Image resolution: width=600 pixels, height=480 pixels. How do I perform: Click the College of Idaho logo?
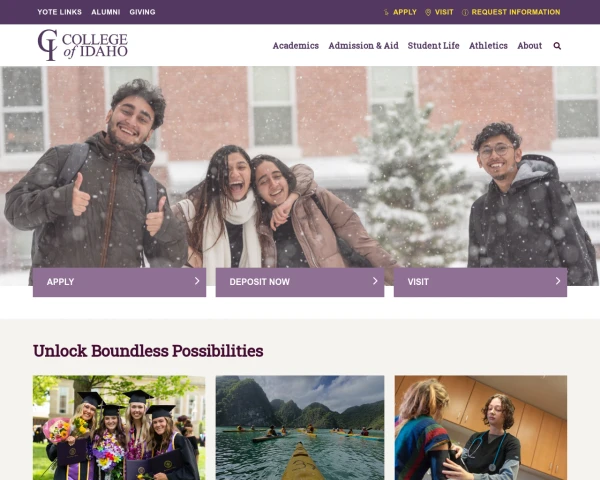point(83,45)
